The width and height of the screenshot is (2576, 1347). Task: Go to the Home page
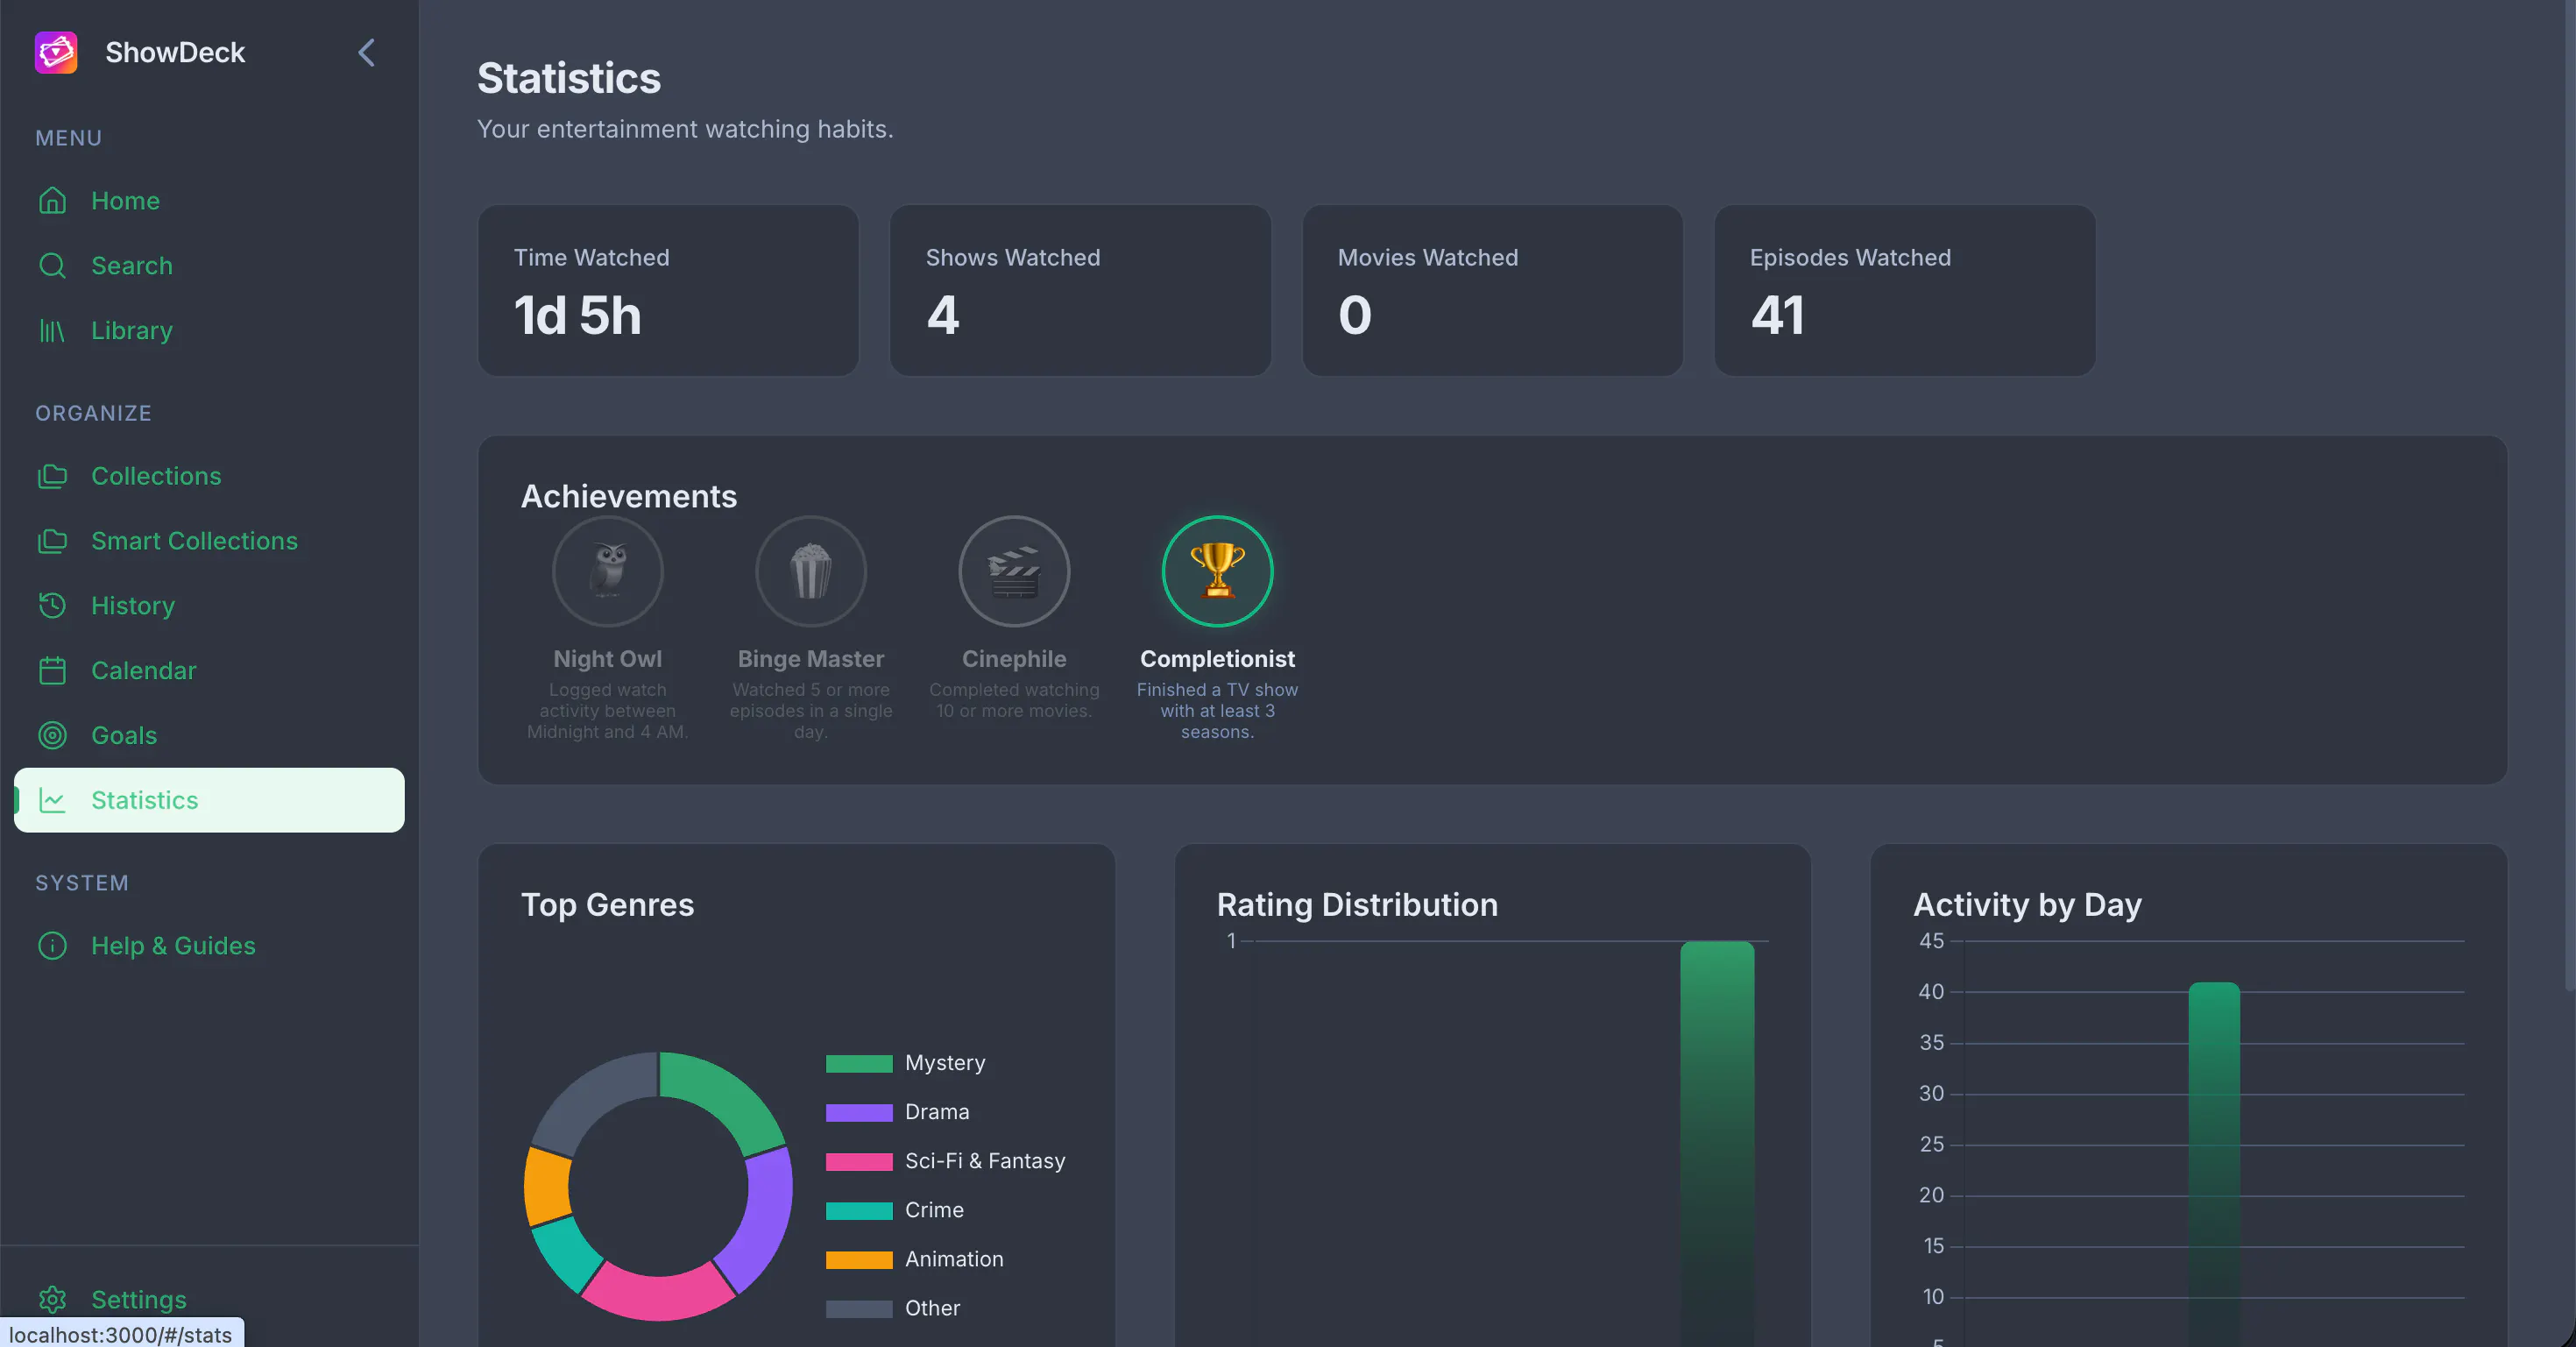[x=209, y=201]
